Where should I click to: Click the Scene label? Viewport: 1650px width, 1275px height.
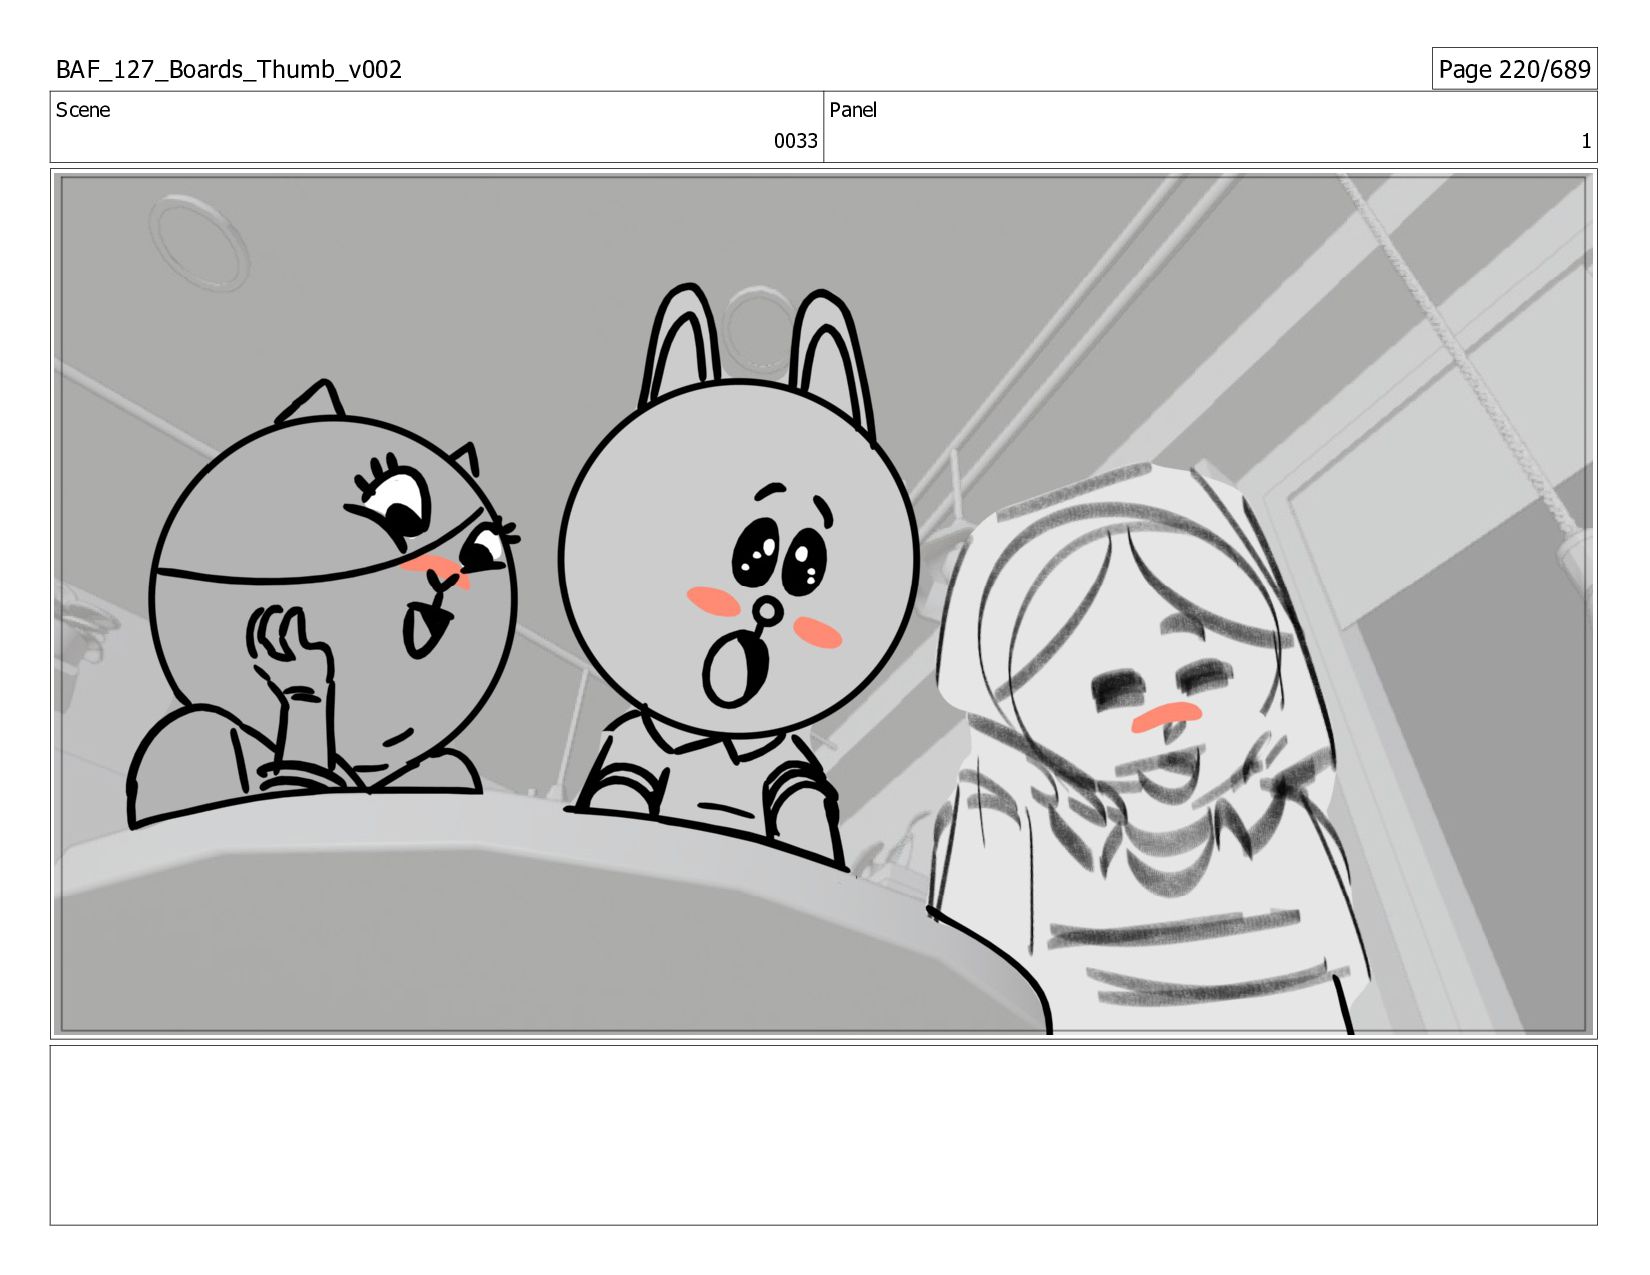[x=83, y=110]
